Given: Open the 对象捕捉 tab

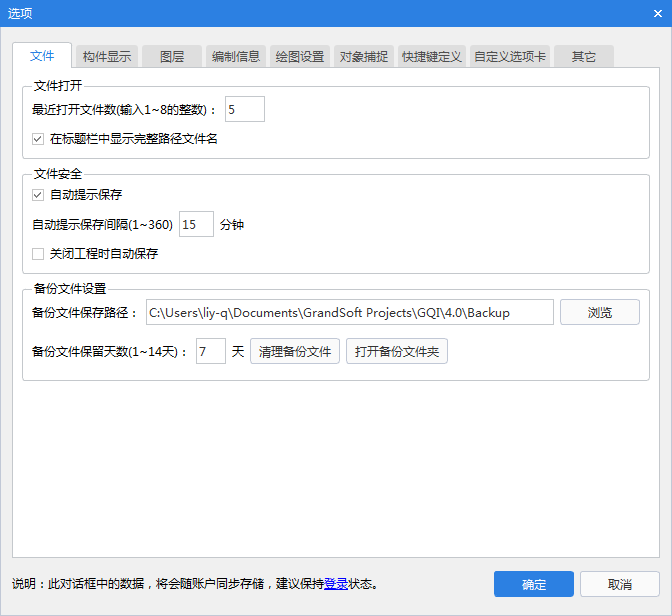Looking at the screenshot, I should click(x=363, y=57).
